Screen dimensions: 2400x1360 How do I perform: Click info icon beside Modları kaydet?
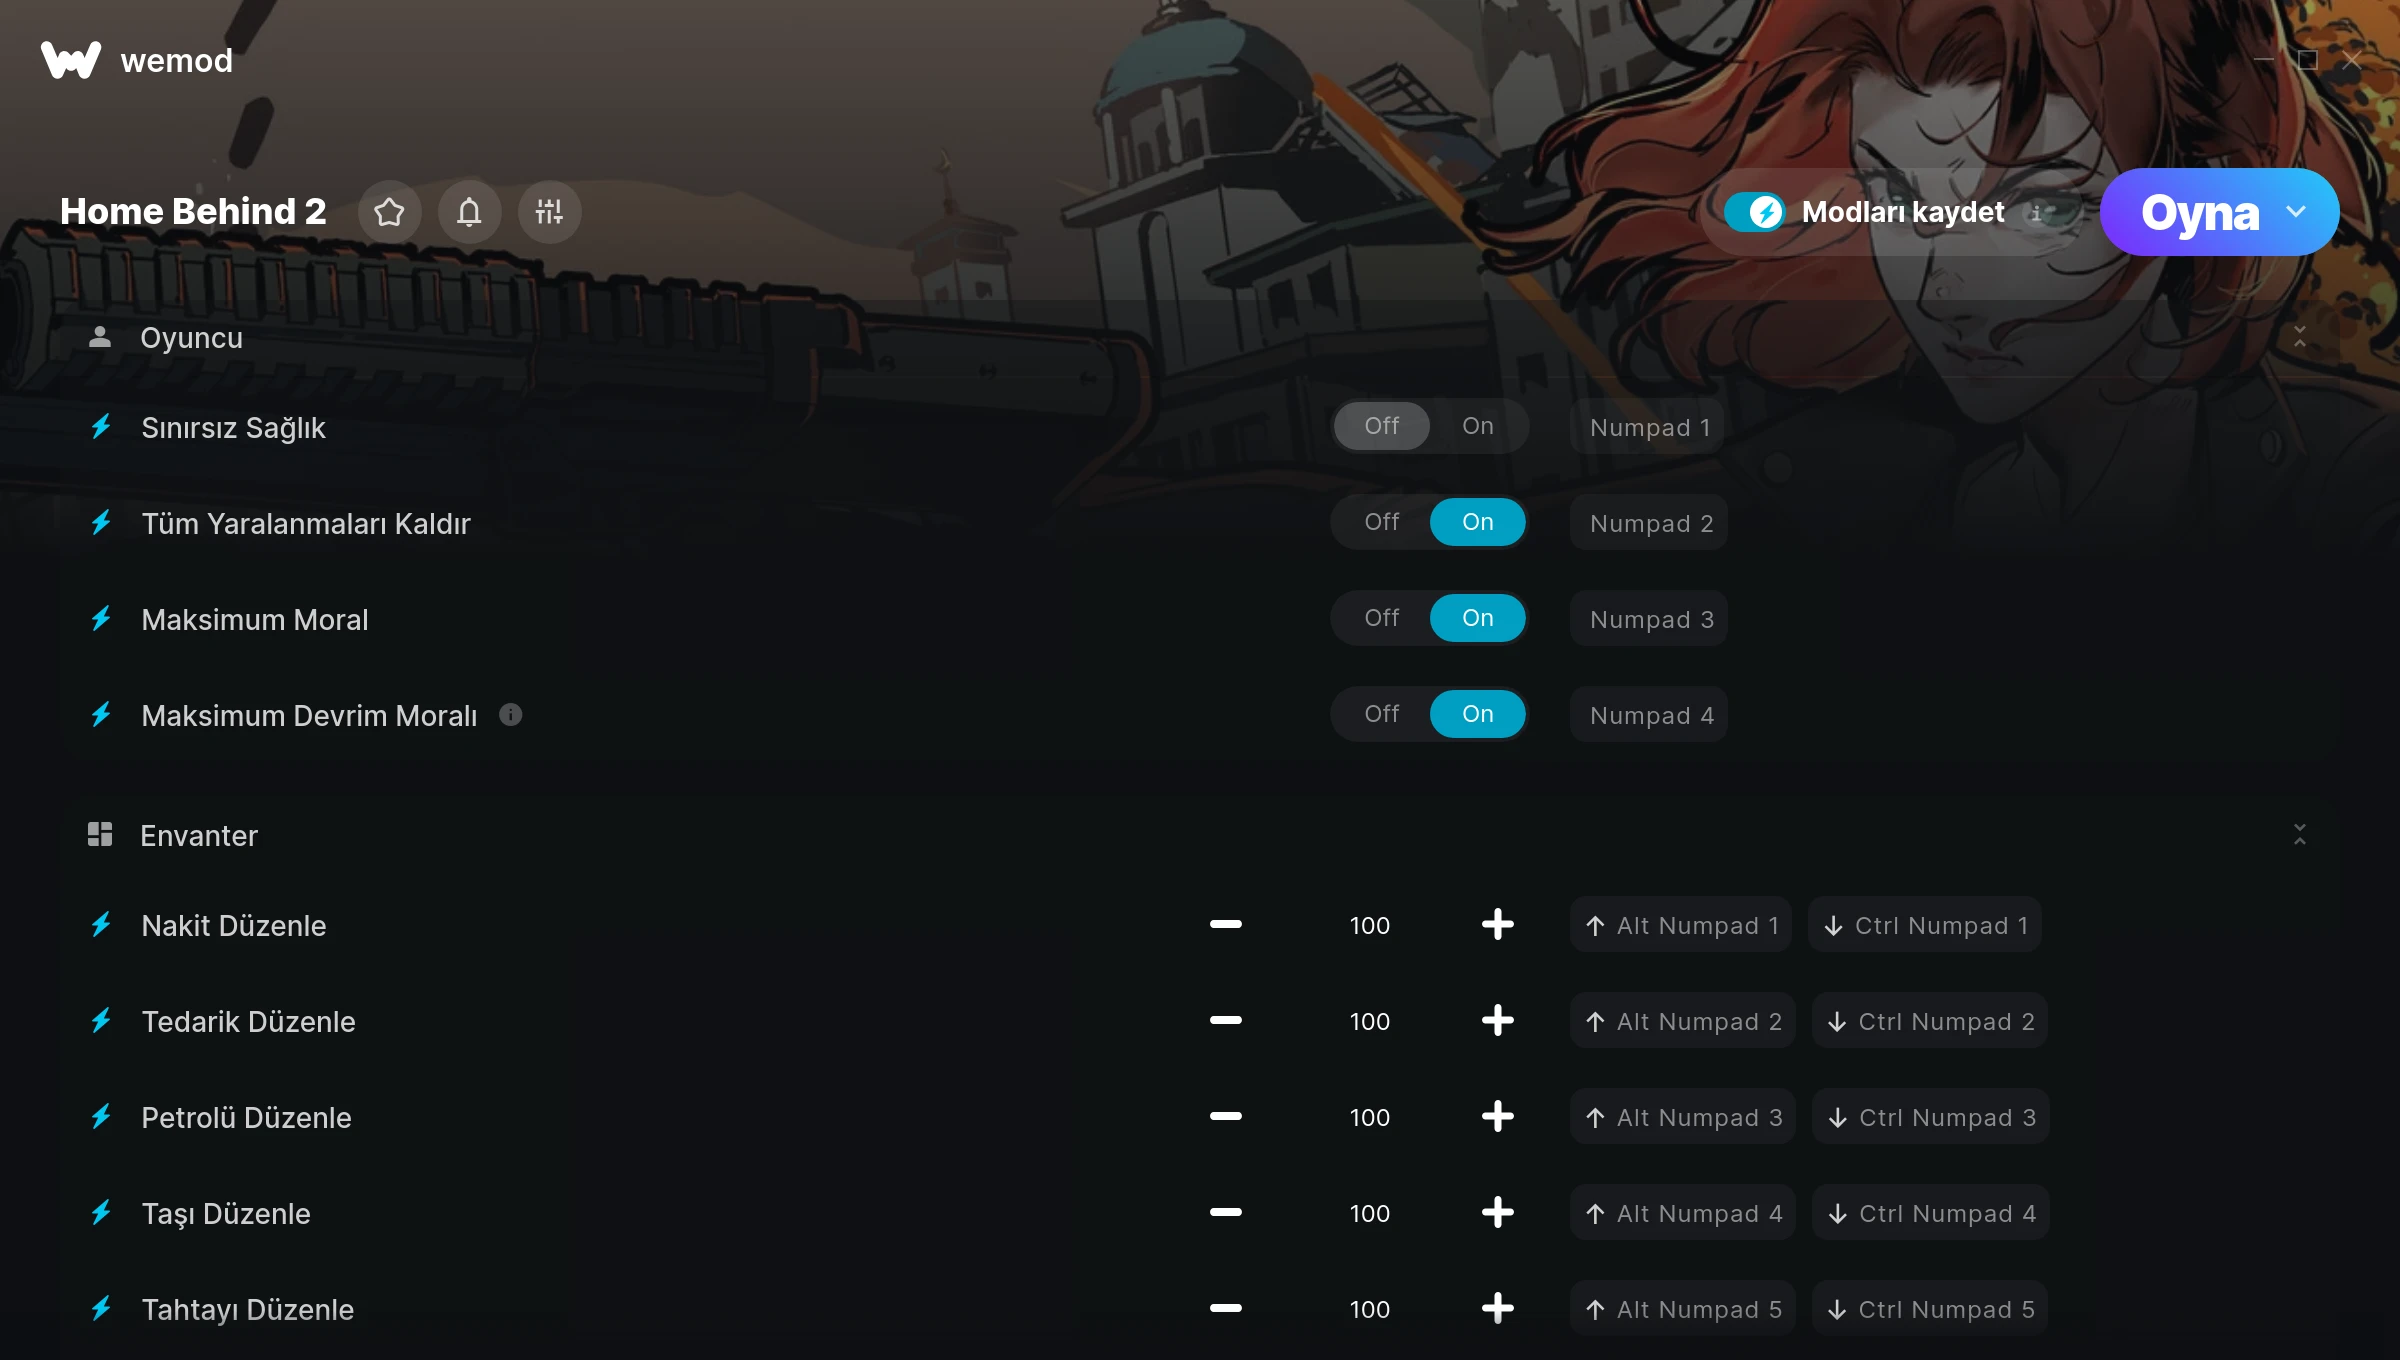[x=2035, y=213]
